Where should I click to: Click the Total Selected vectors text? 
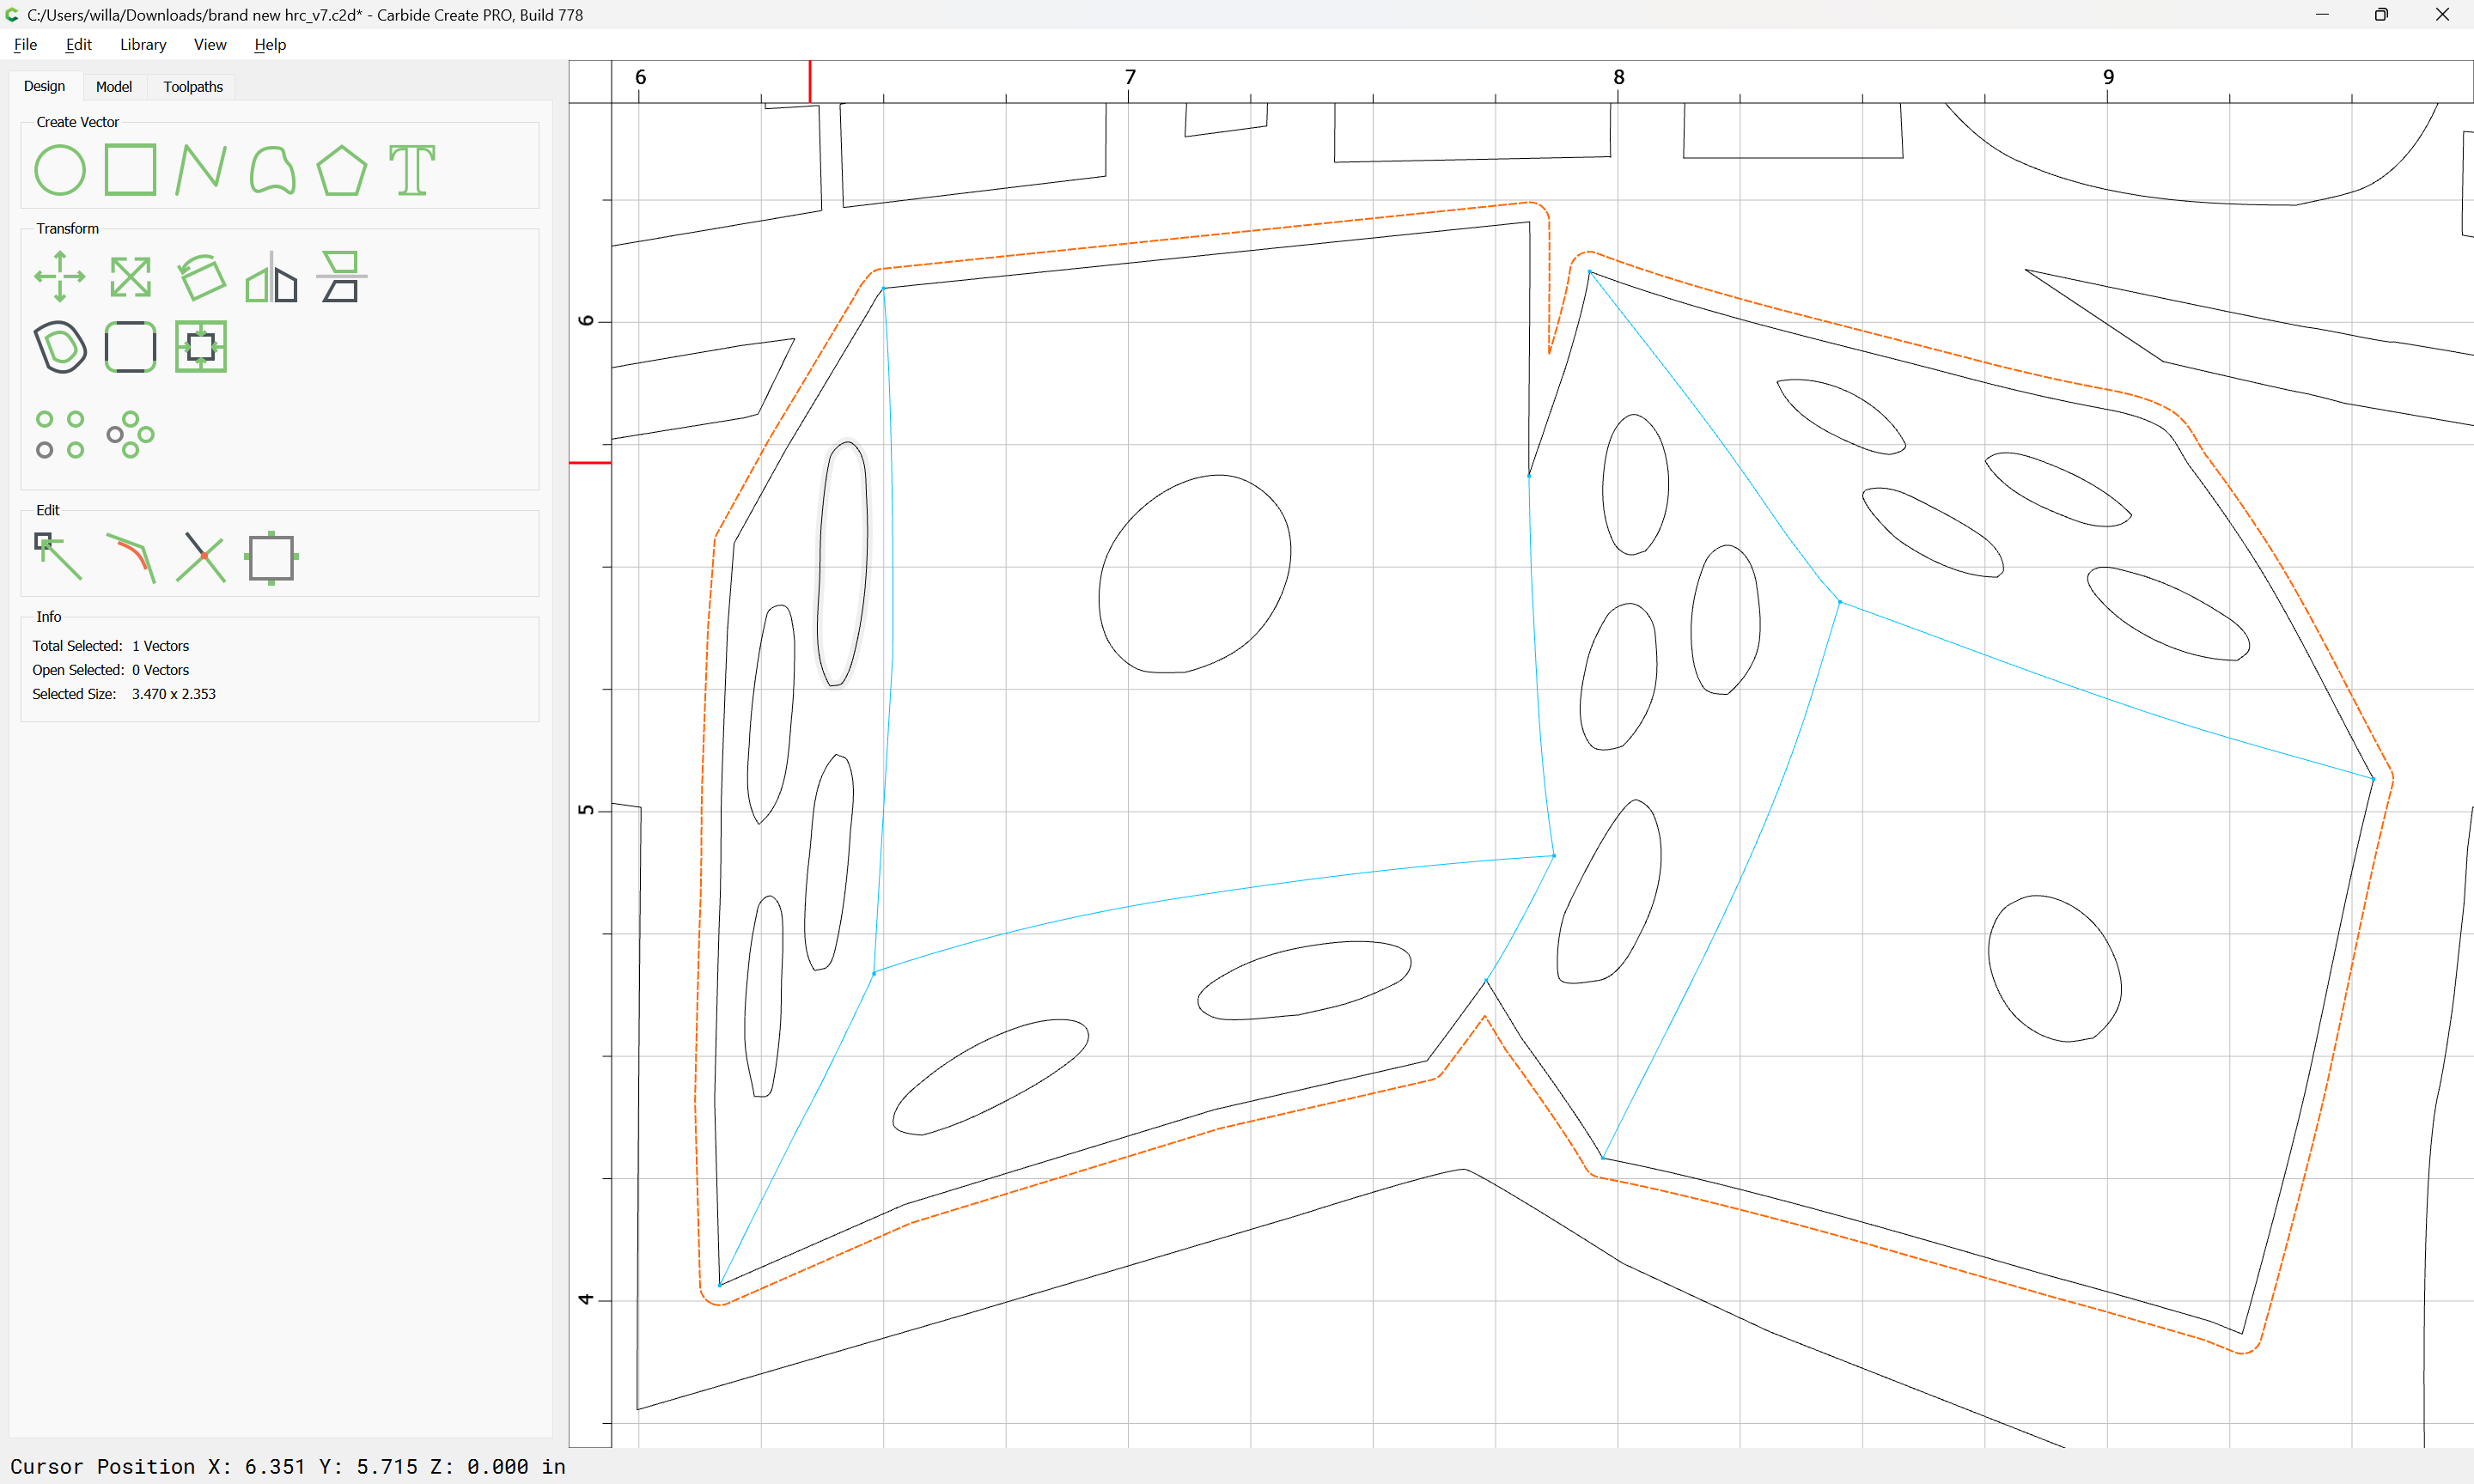(110, 646)
